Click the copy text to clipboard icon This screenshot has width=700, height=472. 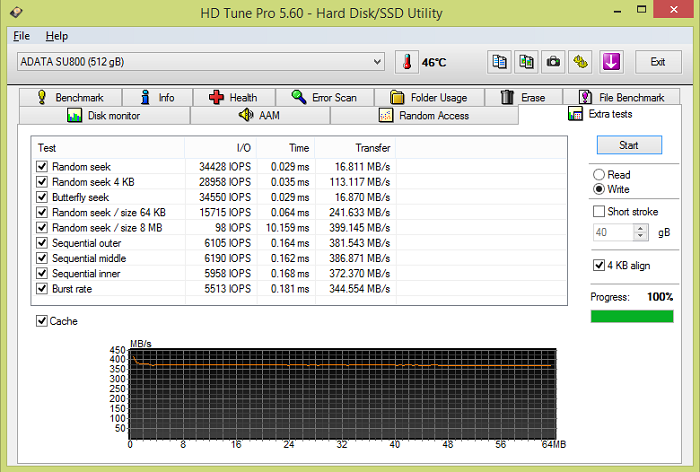point(500,62)
